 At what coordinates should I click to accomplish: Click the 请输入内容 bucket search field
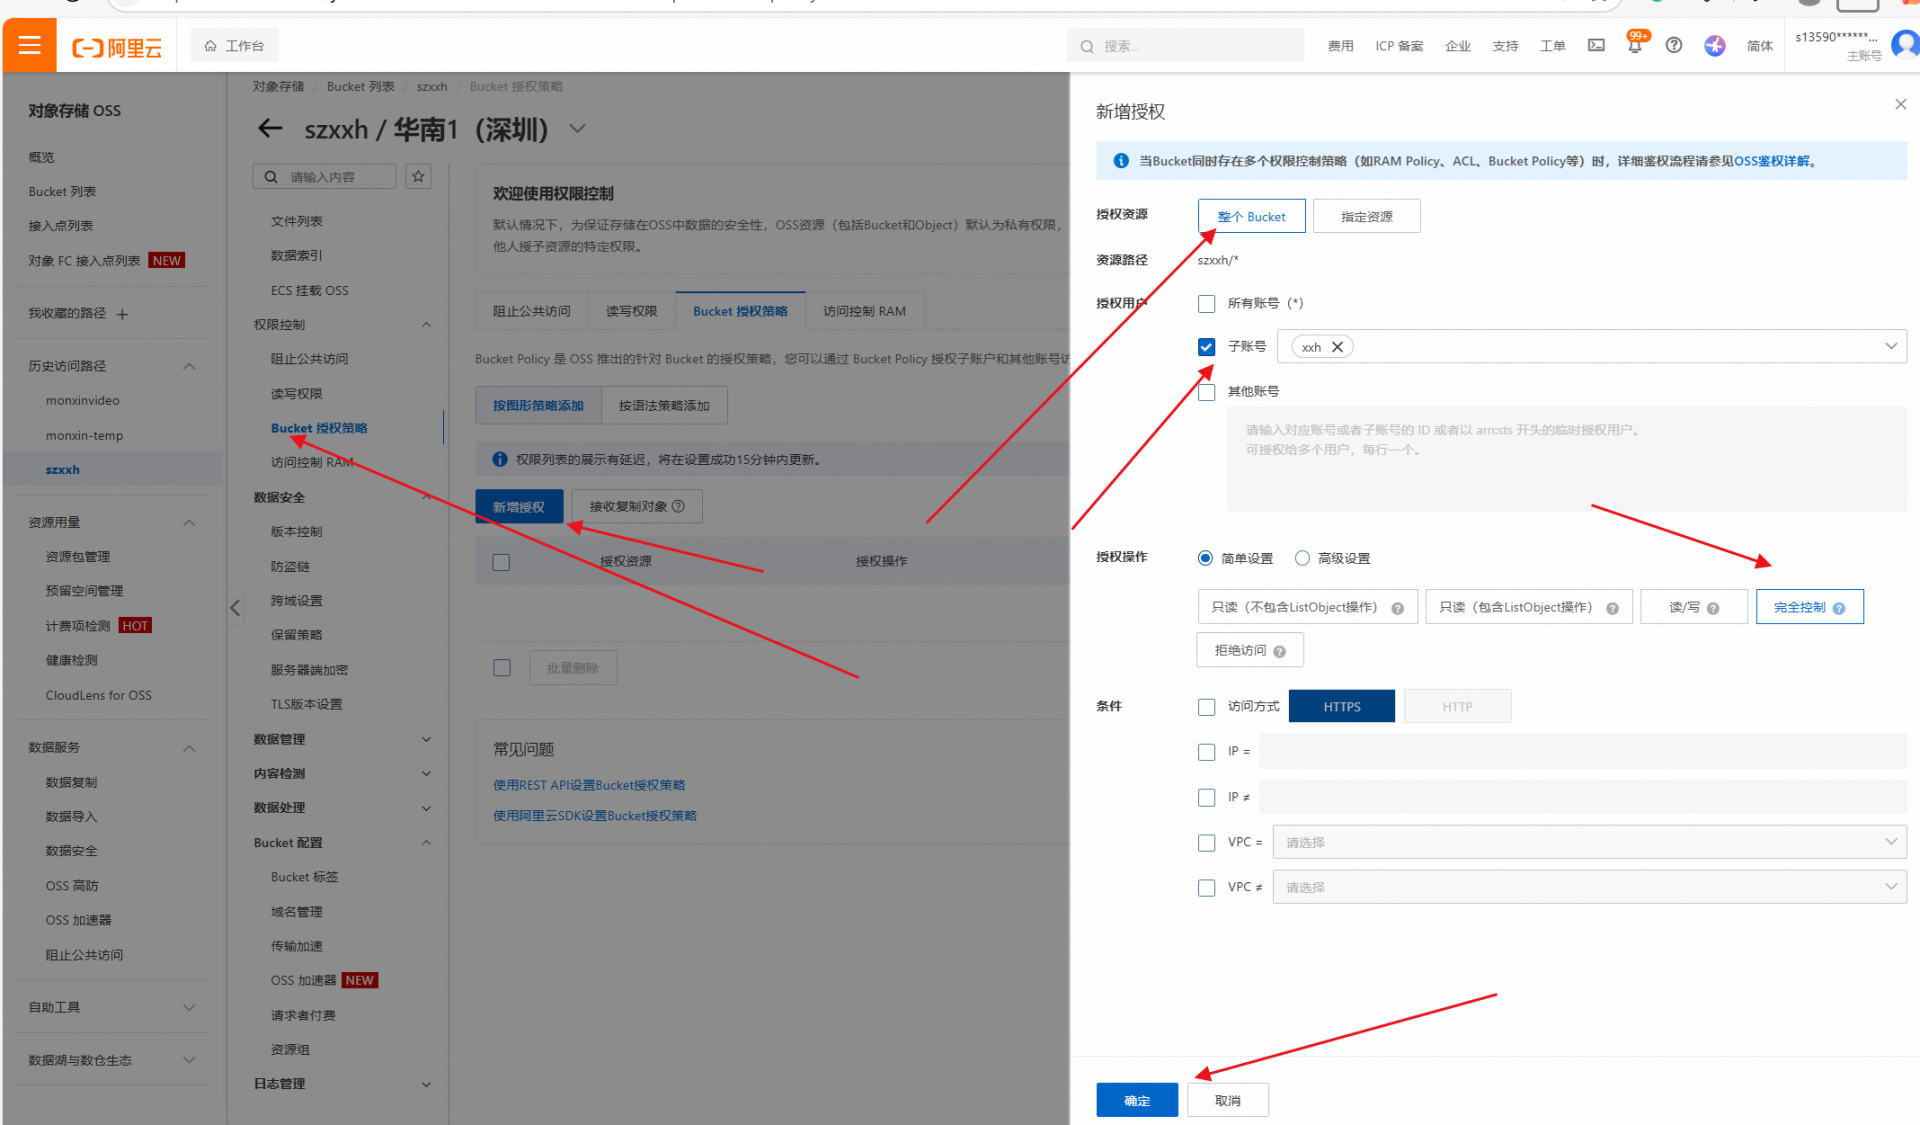tap(324, 177)
